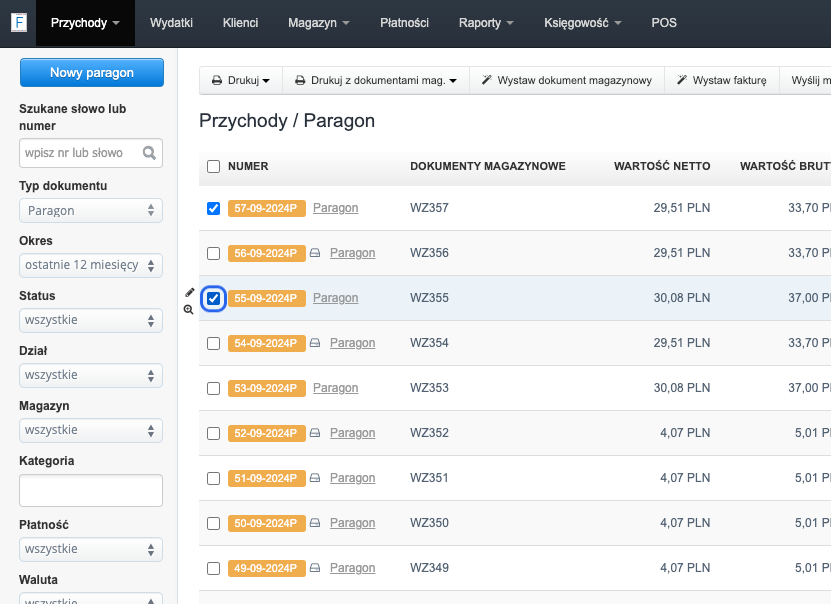Open the Okres ostatnie 12 miesięcy dropdown
This screenshot has width=831, height=604.
click(x=91, y=265)
